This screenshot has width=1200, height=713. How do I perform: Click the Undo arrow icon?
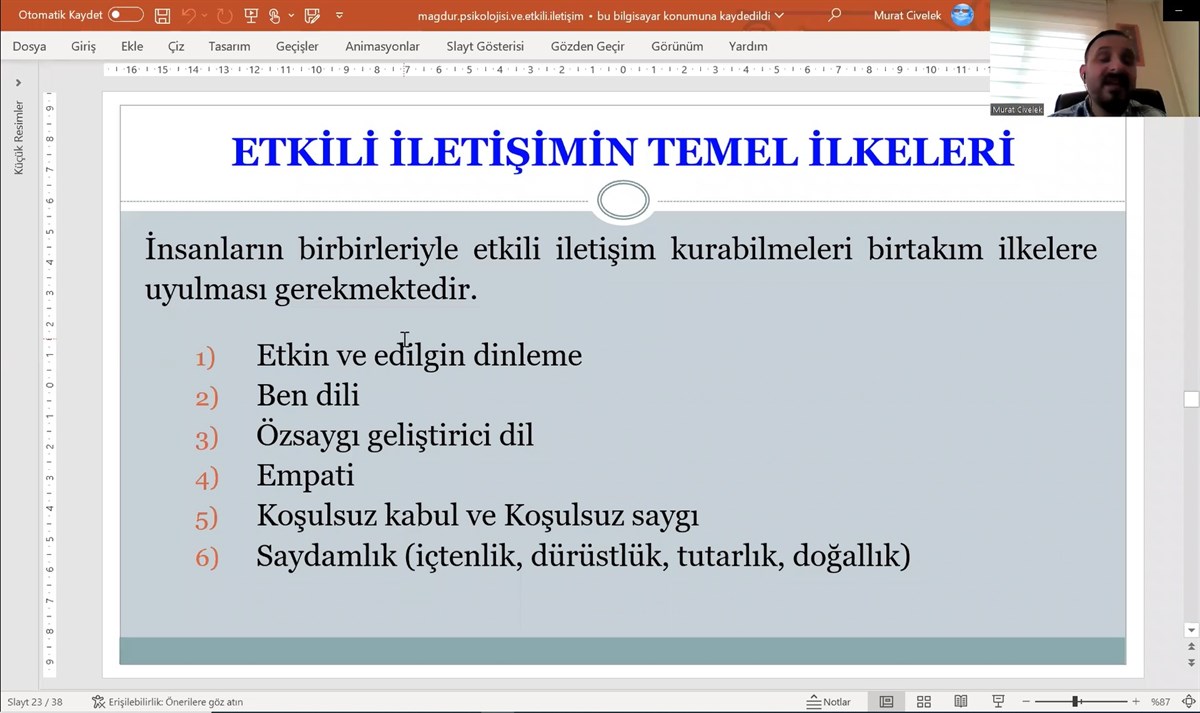click(188, 16)
